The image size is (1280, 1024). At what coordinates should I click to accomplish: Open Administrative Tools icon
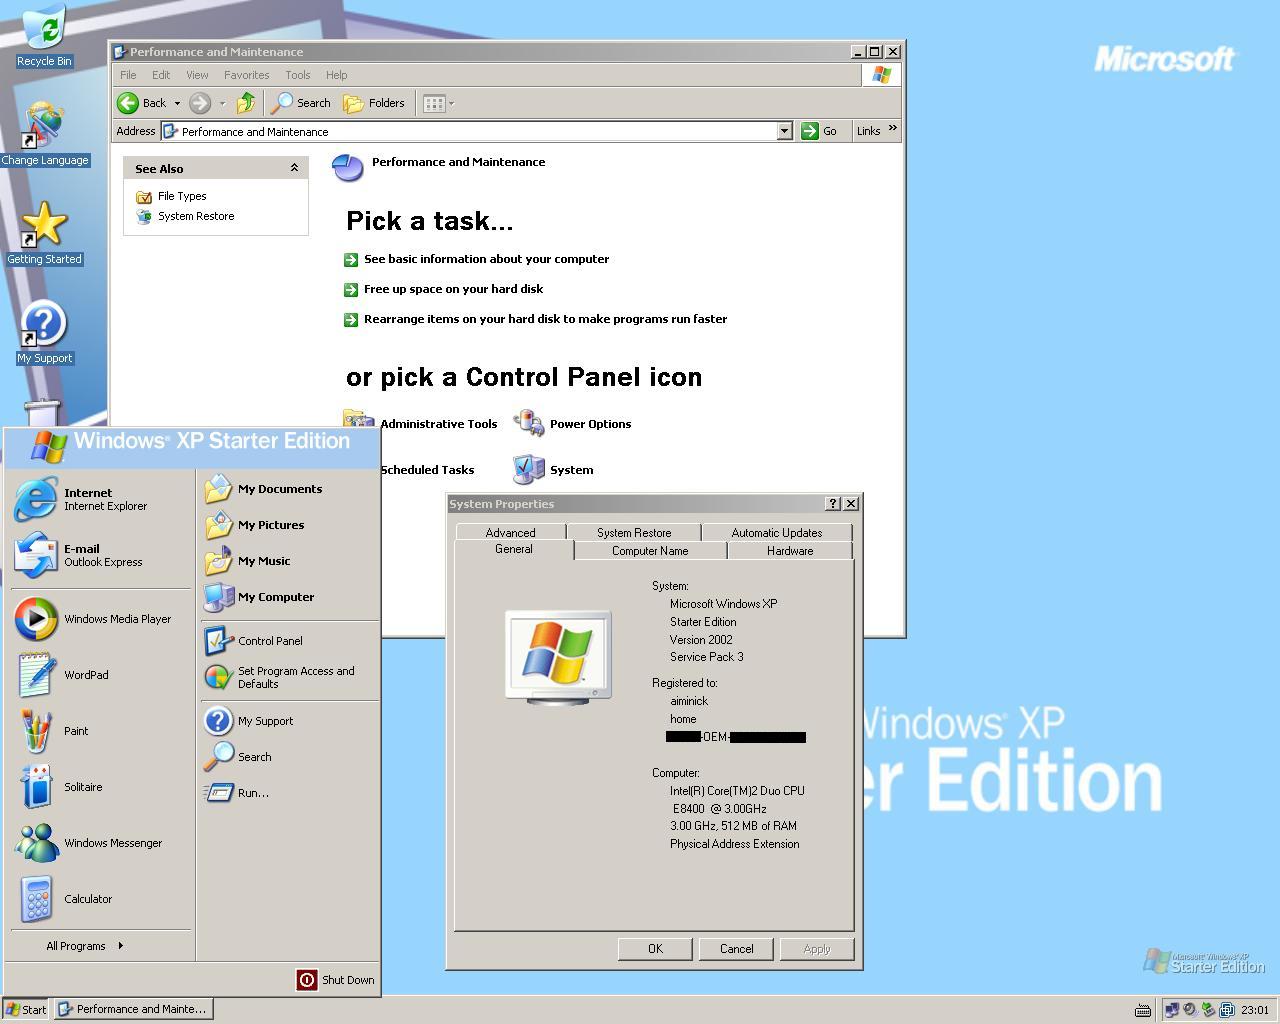(420, 423)
